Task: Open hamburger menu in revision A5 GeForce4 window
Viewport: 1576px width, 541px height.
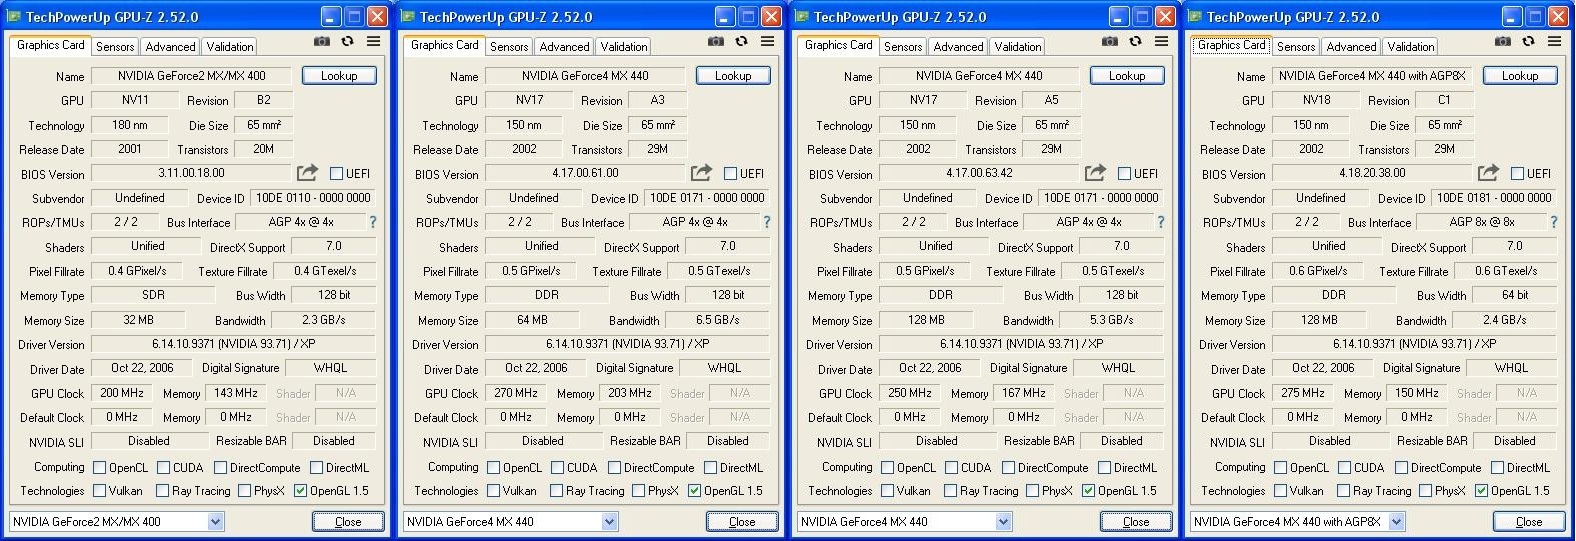Action: point(1161,42)
